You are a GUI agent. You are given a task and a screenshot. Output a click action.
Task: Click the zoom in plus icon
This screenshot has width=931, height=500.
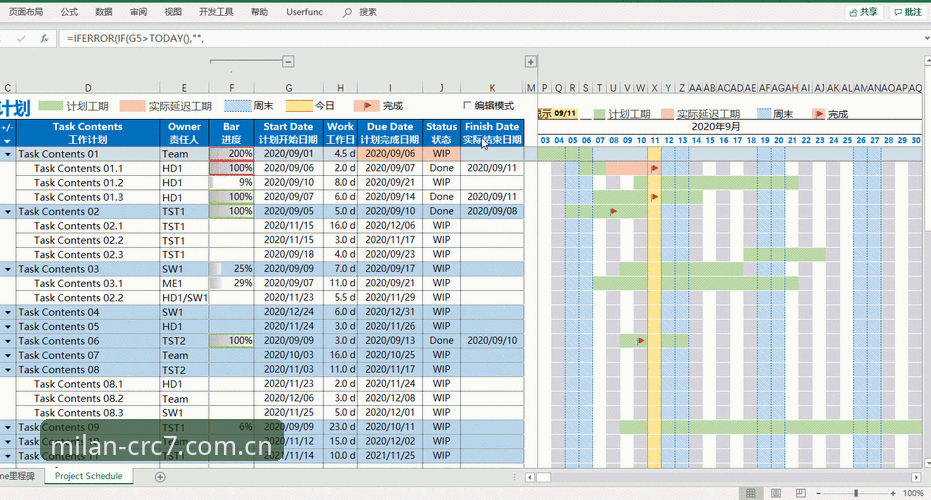tap(892, 493)
